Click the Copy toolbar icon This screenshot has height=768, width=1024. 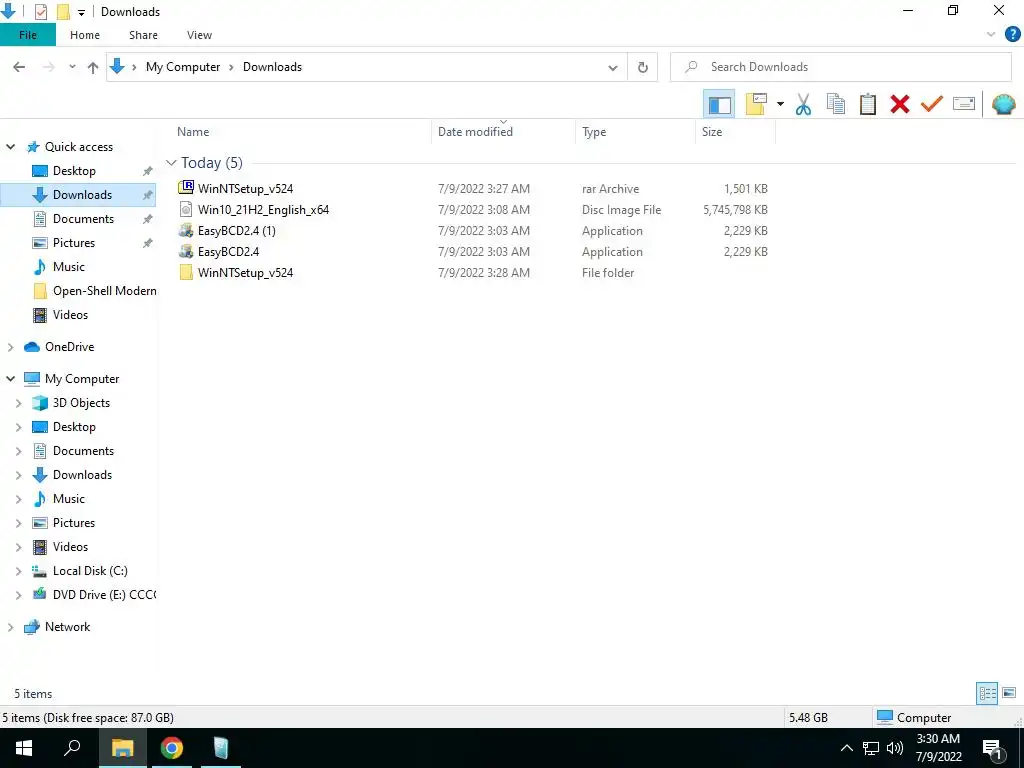coord(835,104)
